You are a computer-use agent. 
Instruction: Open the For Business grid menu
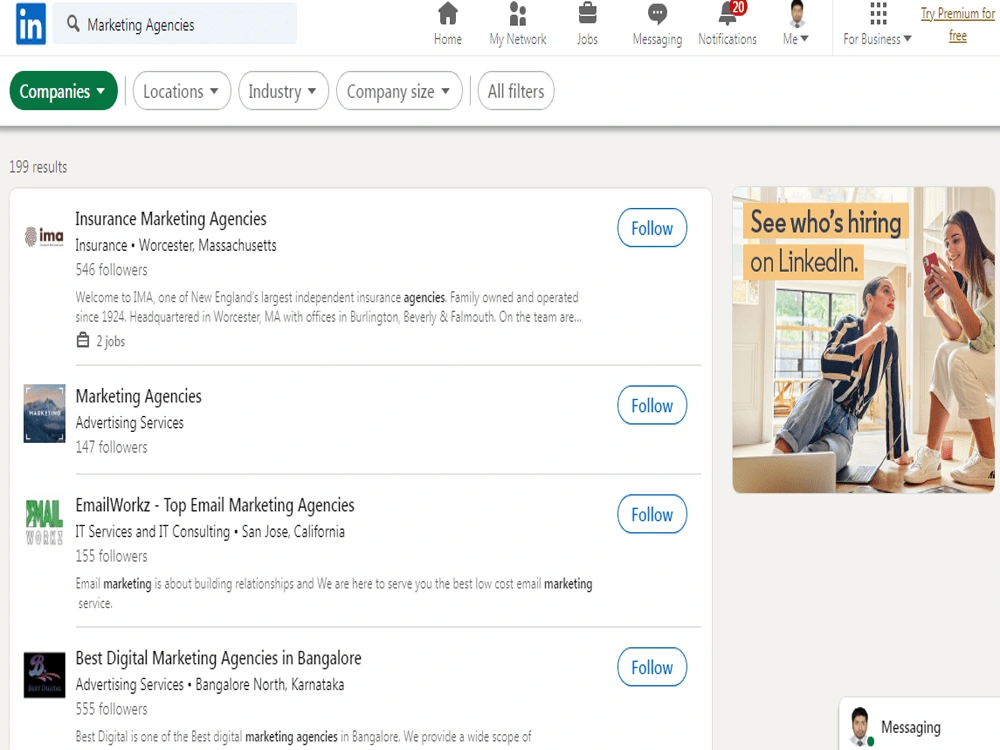point(878,13)
